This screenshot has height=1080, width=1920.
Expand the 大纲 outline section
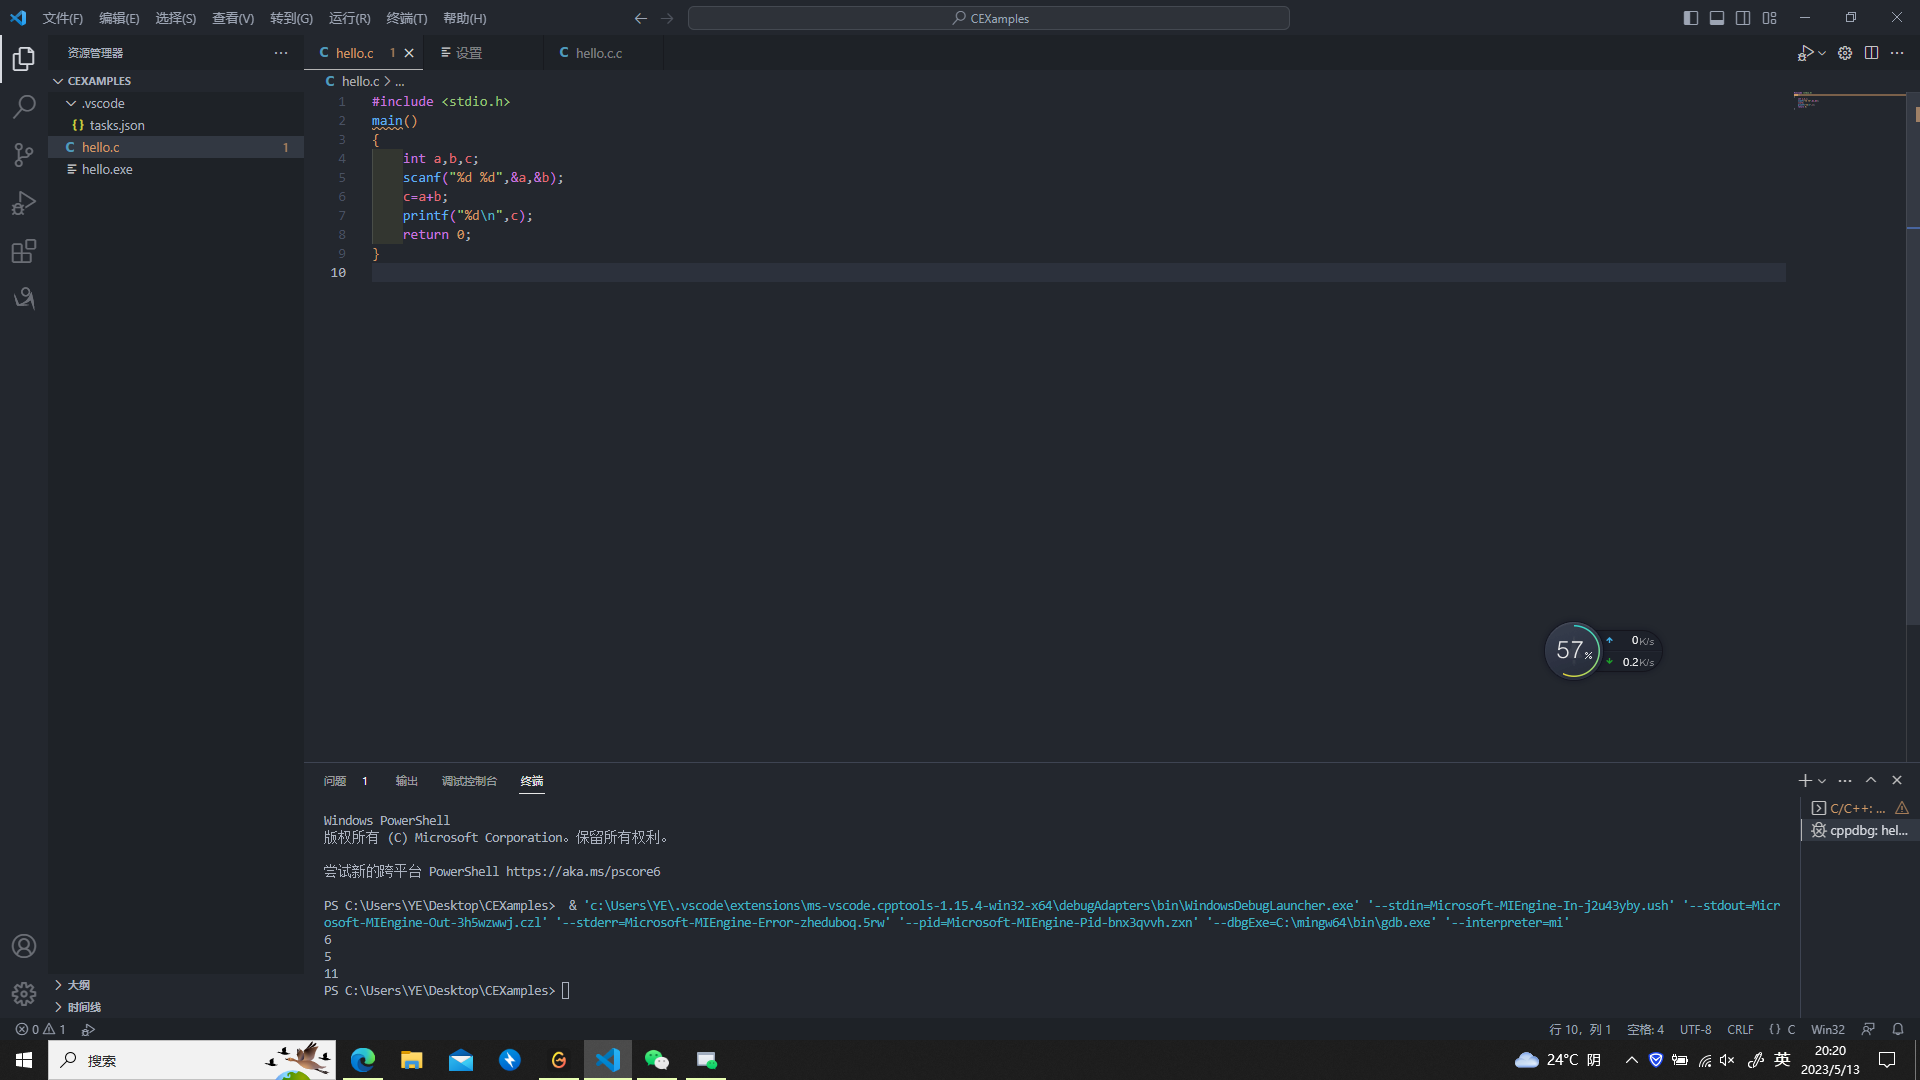[x=79, y=985]
